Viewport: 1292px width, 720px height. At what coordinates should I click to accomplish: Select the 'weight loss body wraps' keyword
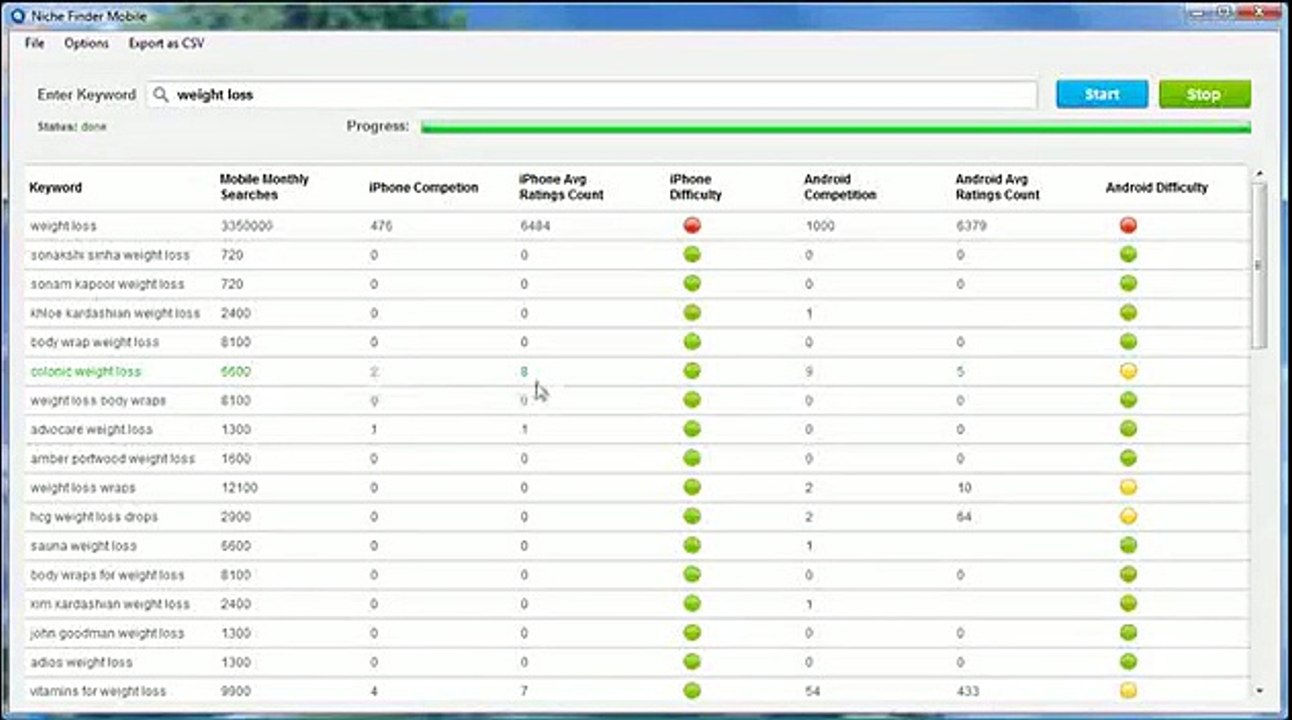click(x=98, y=400)
